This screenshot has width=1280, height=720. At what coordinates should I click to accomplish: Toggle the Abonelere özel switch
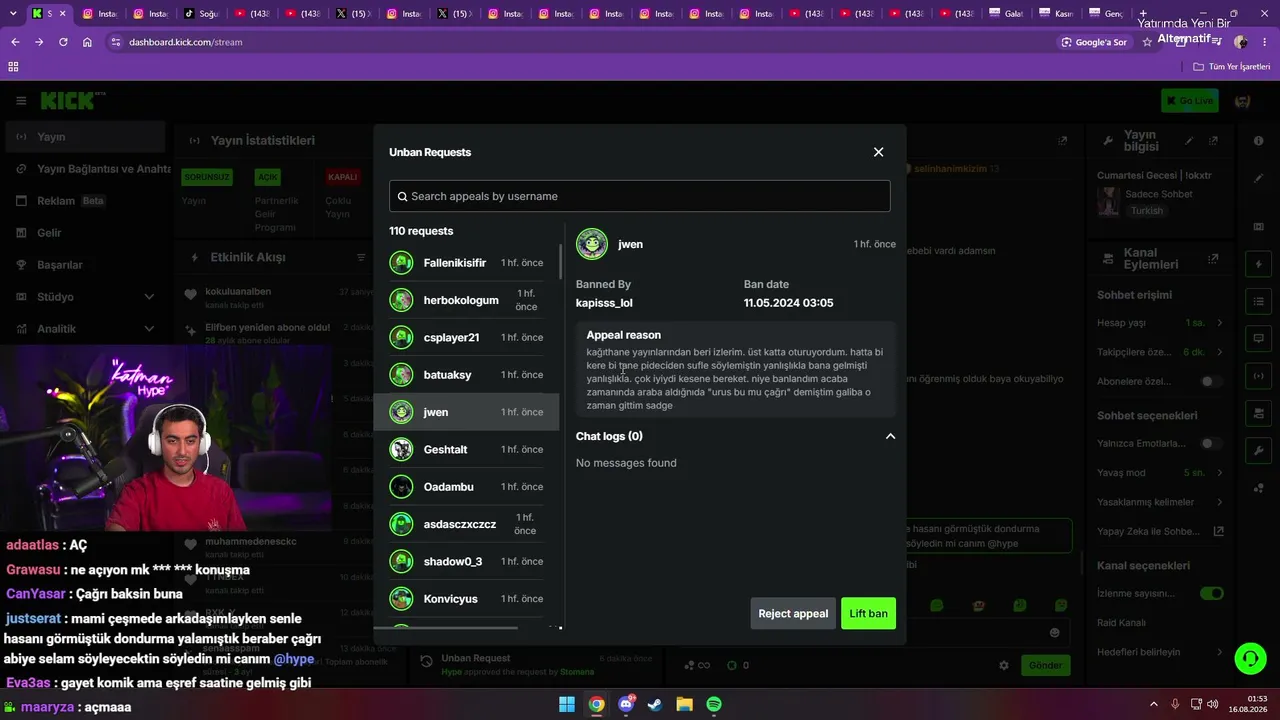click(1211, 381)
